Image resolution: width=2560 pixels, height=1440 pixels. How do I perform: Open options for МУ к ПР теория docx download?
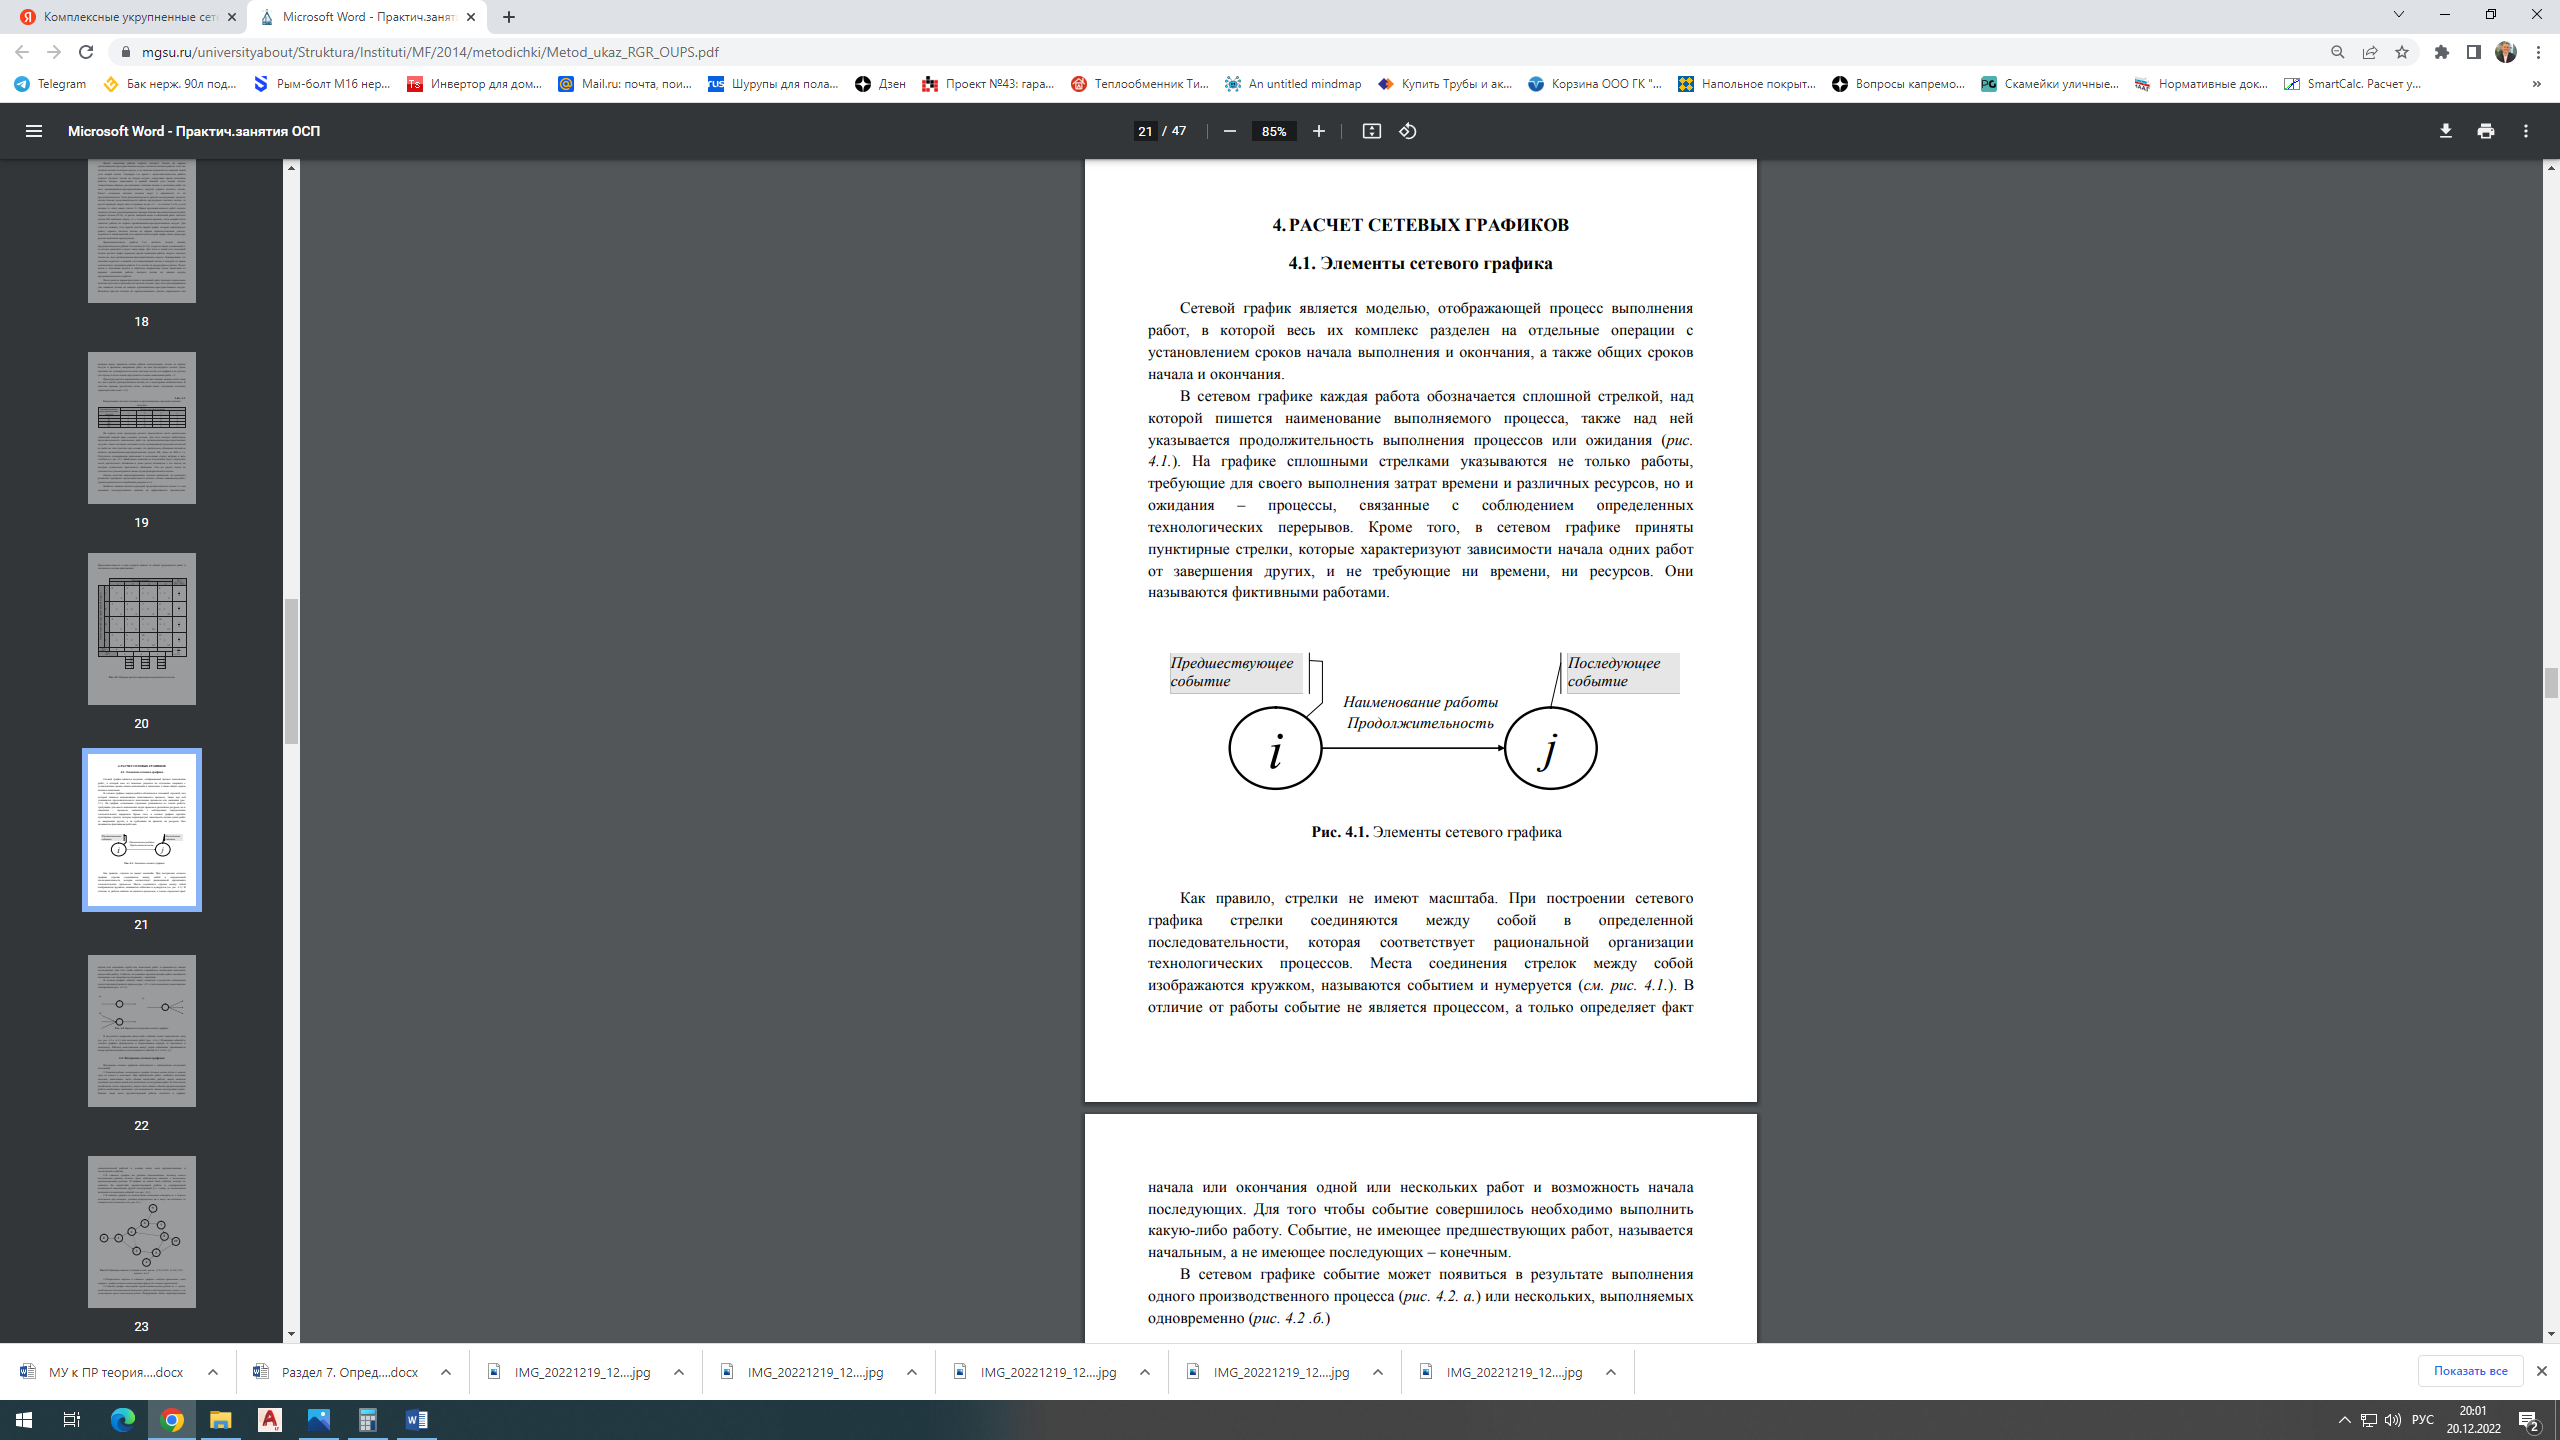(213, 1372)
